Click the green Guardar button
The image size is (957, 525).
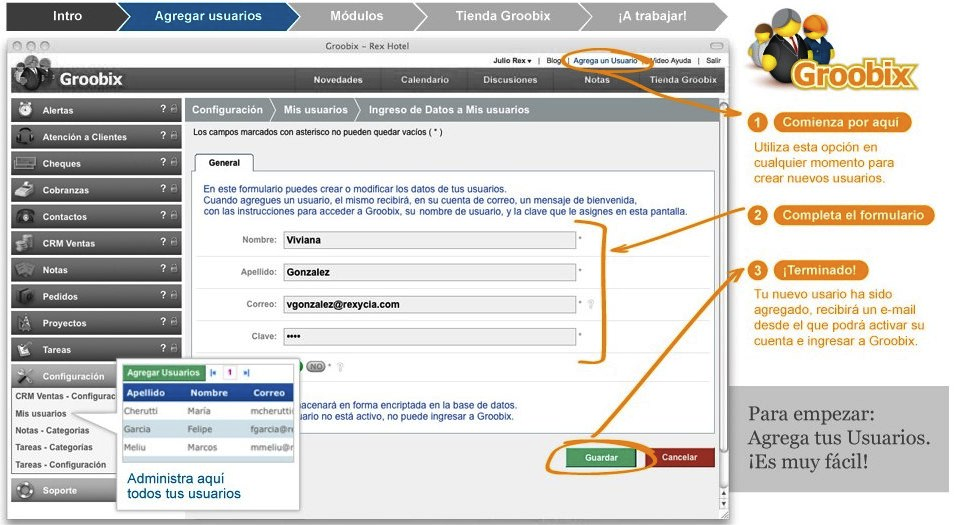[x=601, y=457]
